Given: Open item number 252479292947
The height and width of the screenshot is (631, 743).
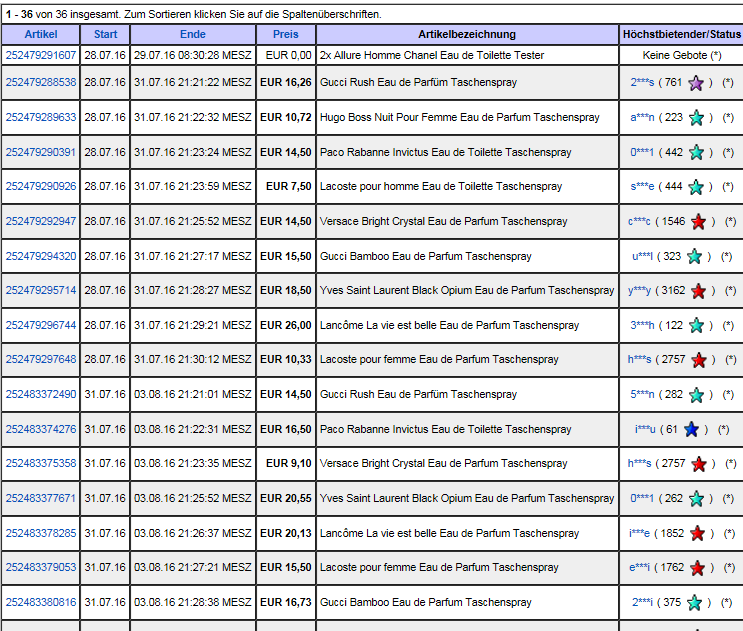Looking at the screenshot, I should [x=41, y=221].
